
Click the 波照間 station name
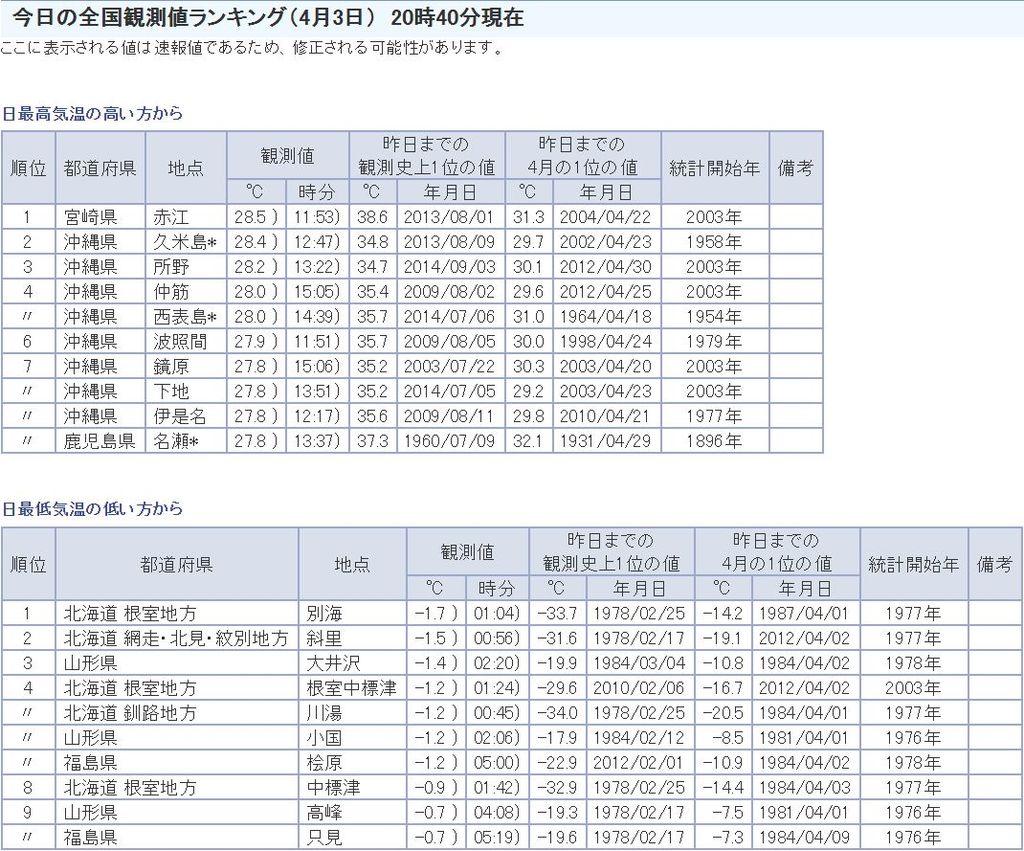coord(178,342)
